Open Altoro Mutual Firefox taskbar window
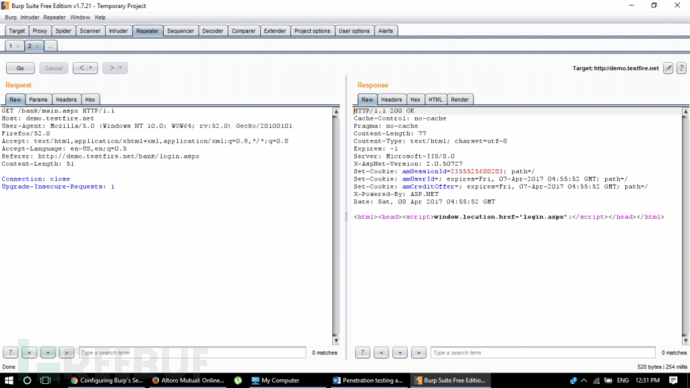 point(188,381)
